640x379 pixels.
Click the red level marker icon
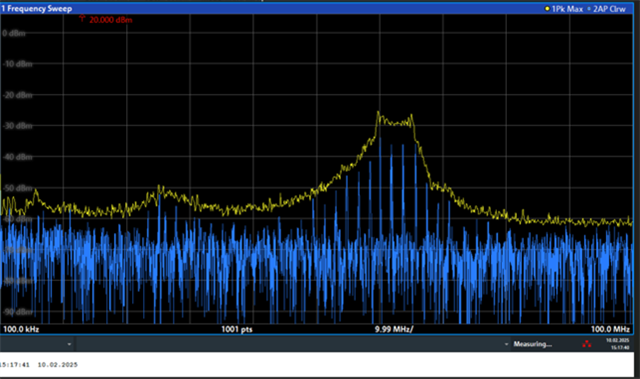(82, 19)
